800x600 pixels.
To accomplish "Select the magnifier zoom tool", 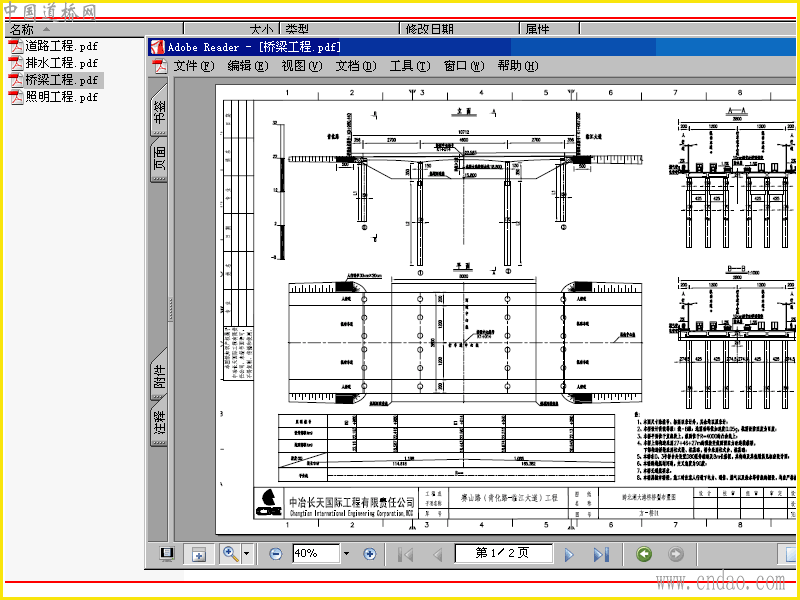I will pyautogui.click(x=231, y=554).
